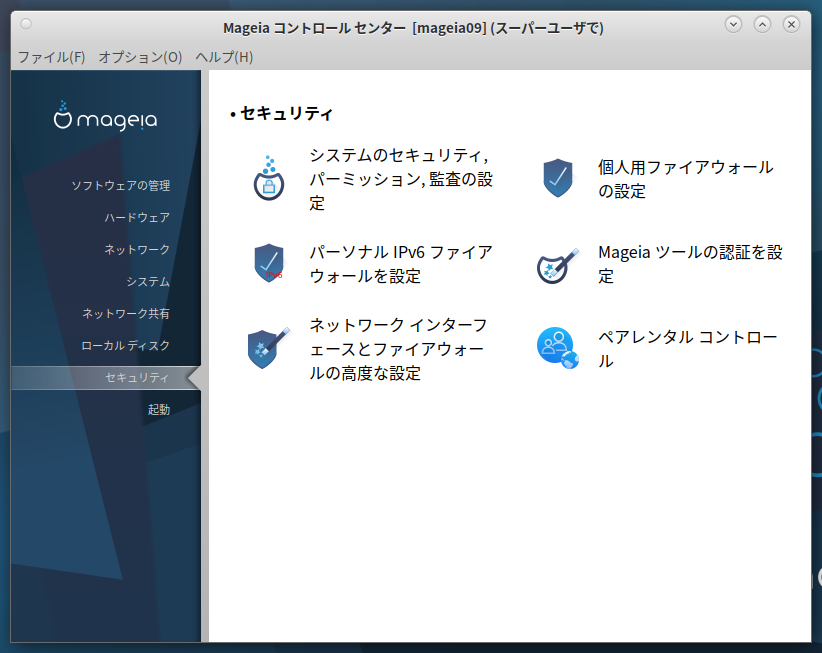Select ローカルディスク category in sidebar
The width and height of the screenshot is (822, 653).
(x=125, y=345)
